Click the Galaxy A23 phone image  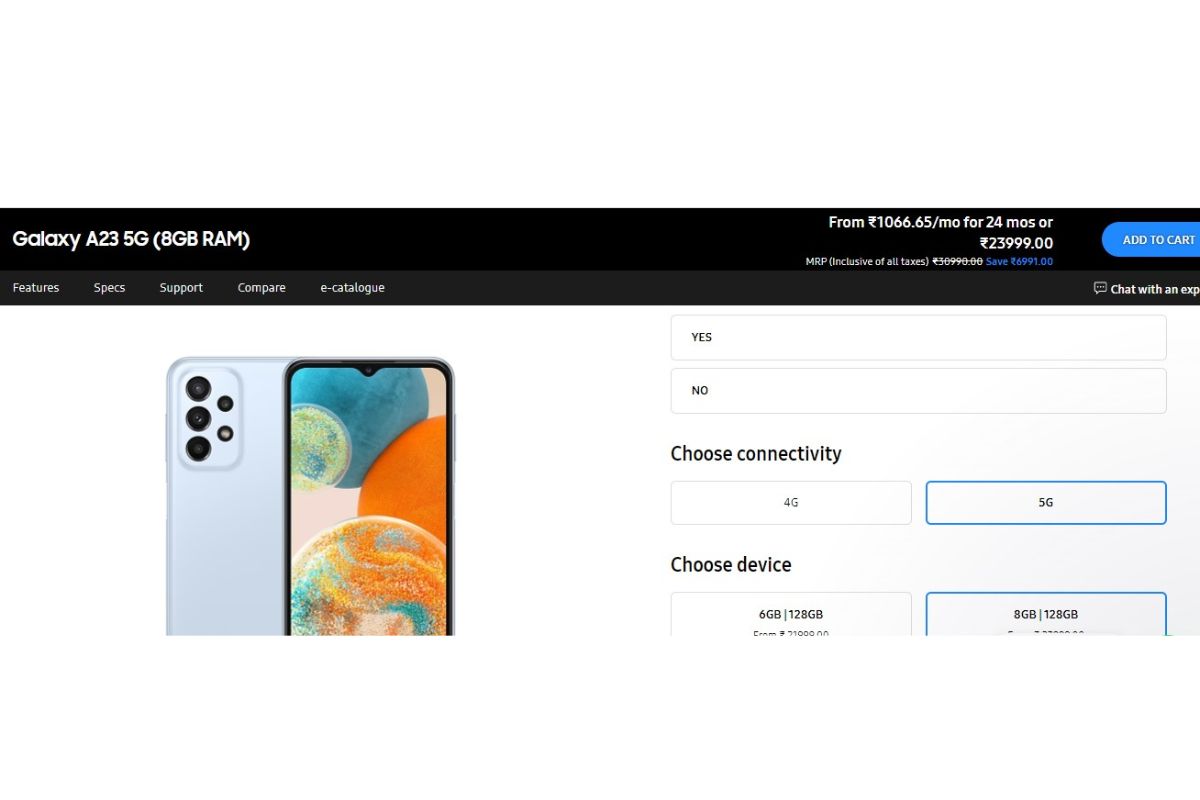[310, 496]
